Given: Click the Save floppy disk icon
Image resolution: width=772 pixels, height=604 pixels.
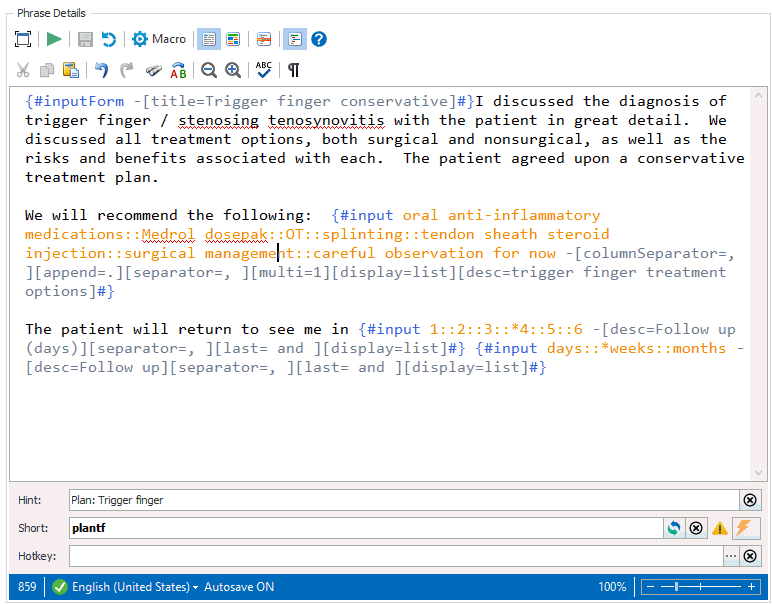Looking at the screenshot, I should pyautogui.click(x=86, y=39).
